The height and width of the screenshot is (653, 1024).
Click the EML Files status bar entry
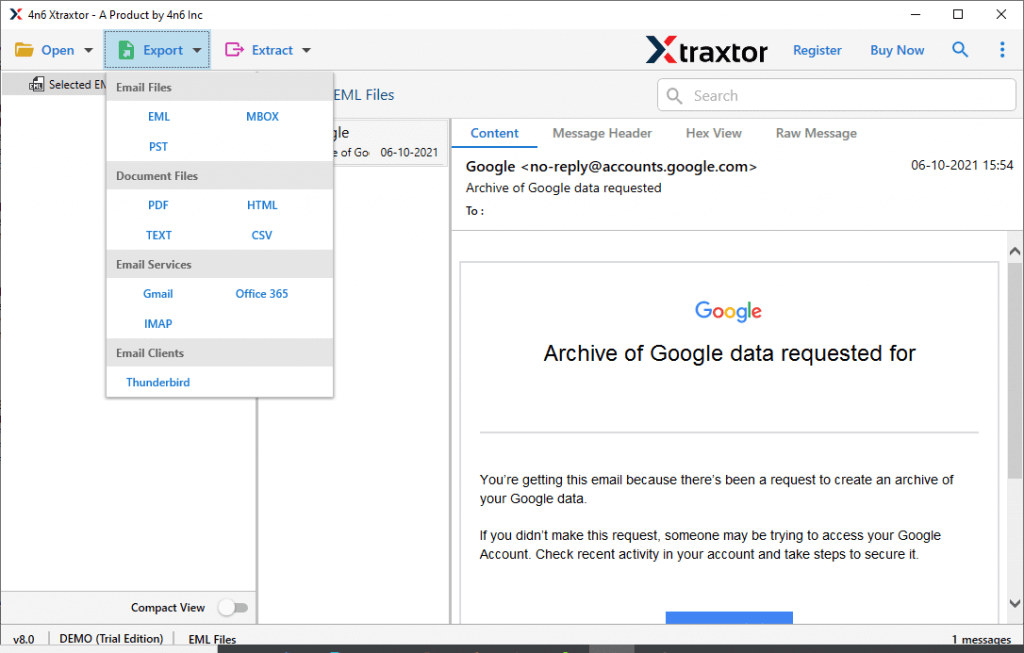tap(212, 639)
